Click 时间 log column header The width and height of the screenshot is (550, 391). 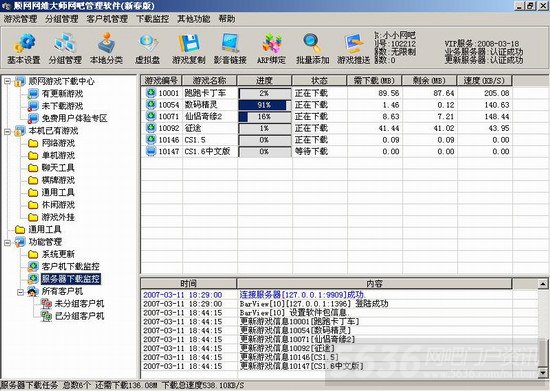pyautogui.click(x=189, y=283)
